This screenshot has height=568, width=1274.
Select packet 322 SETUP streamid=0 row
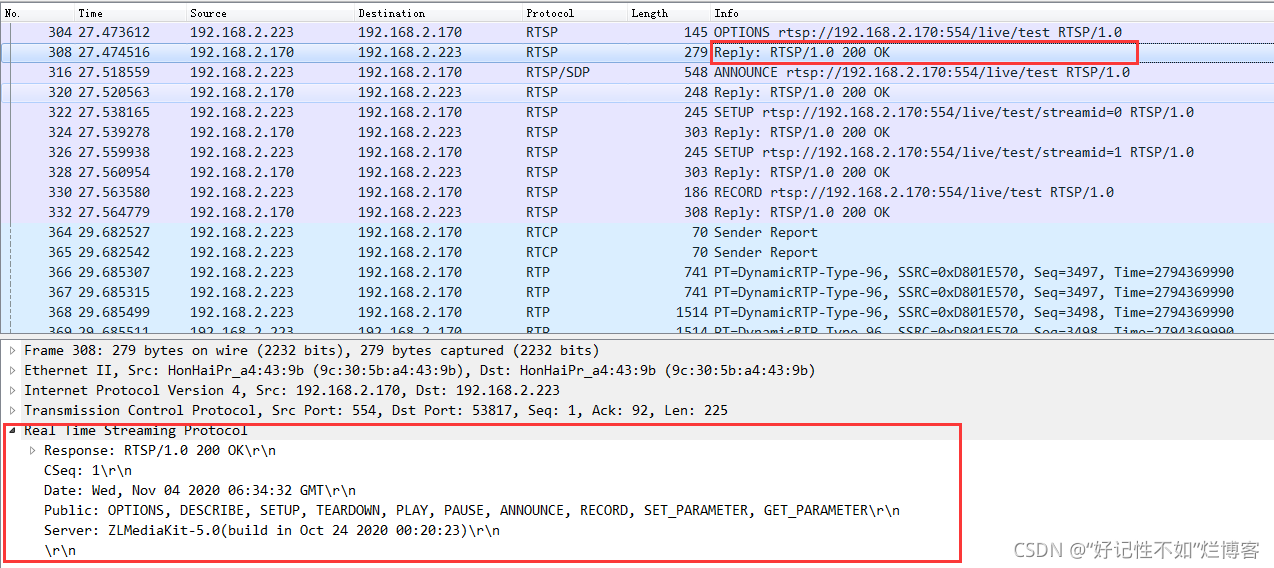[637, 112]
